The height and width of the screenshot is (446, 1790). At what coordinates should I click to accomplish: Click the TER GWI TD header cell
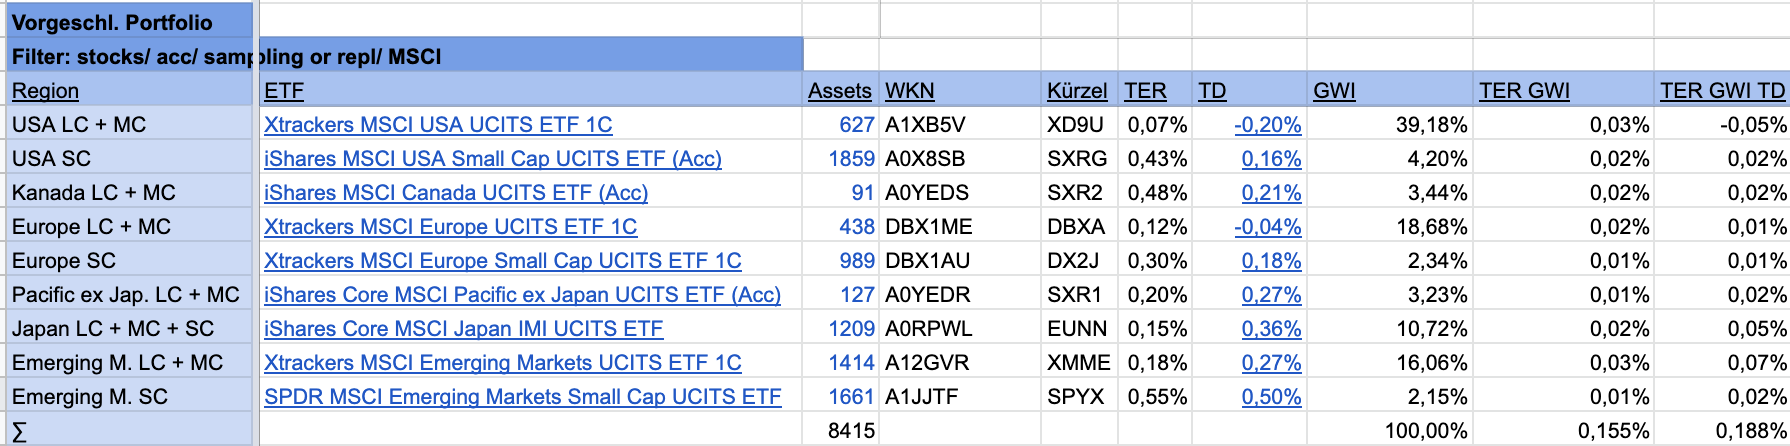point(1722,91)
